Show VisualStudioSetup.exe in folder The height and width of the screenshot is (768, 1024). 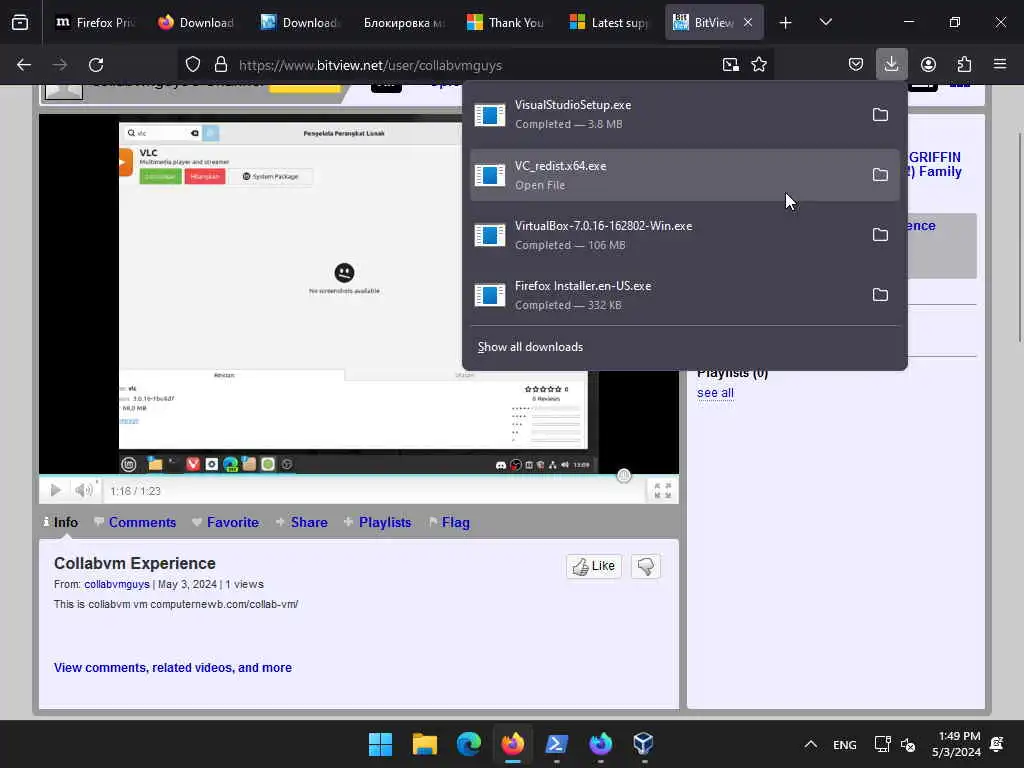880,115
